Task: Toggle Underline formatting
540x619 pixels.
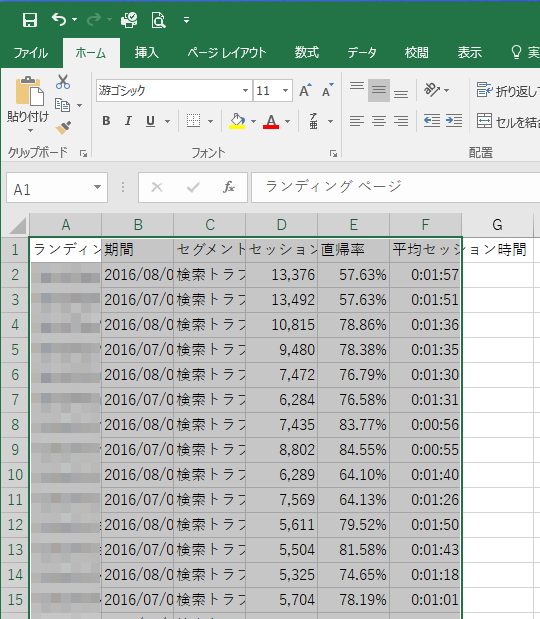Action: 150,121
